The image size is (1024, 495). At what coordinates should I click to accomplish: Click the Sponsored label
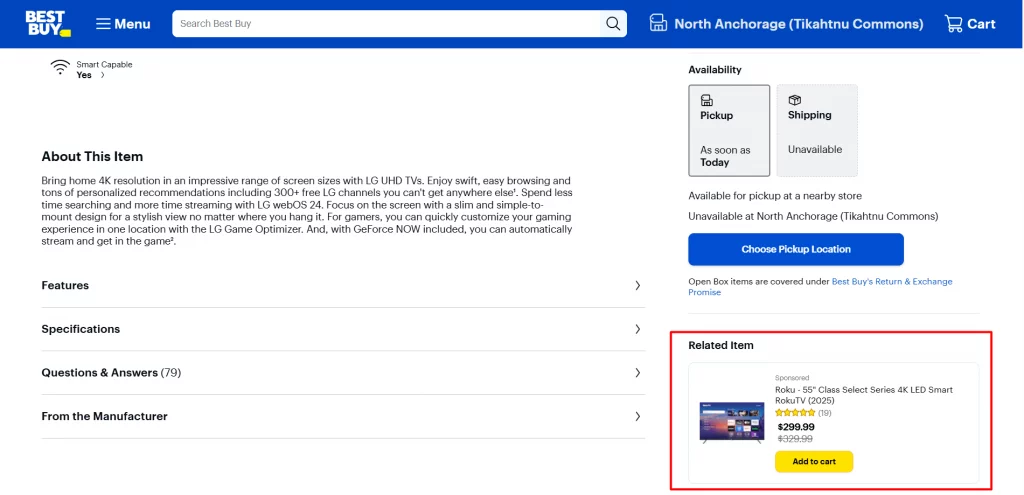[x=792, y=377]
